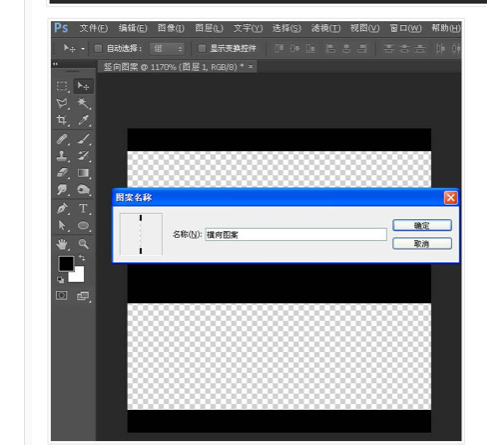
Task: Select the Rectangular Marquee tool
Action: click(62, 86)
